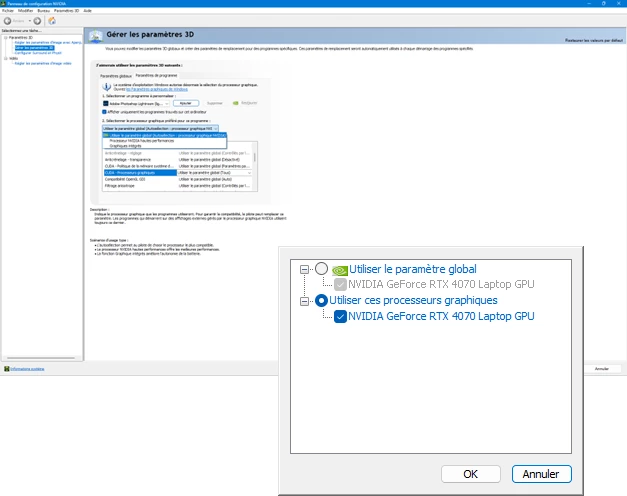Click Annuler in the GPU selection popup

click(x=541, y=474)
